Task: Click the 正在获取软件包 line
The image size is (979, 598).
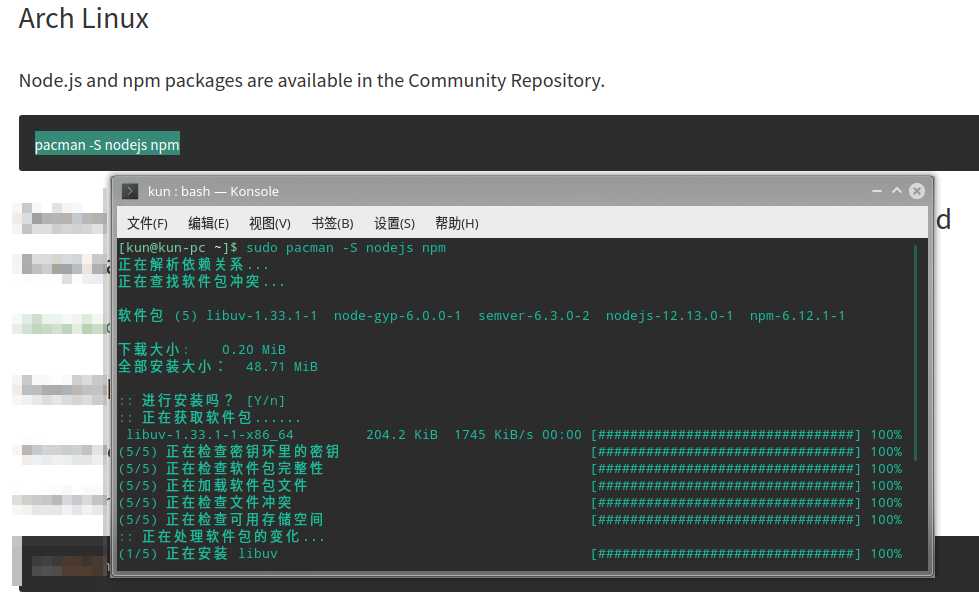Action: pos(210,417)
